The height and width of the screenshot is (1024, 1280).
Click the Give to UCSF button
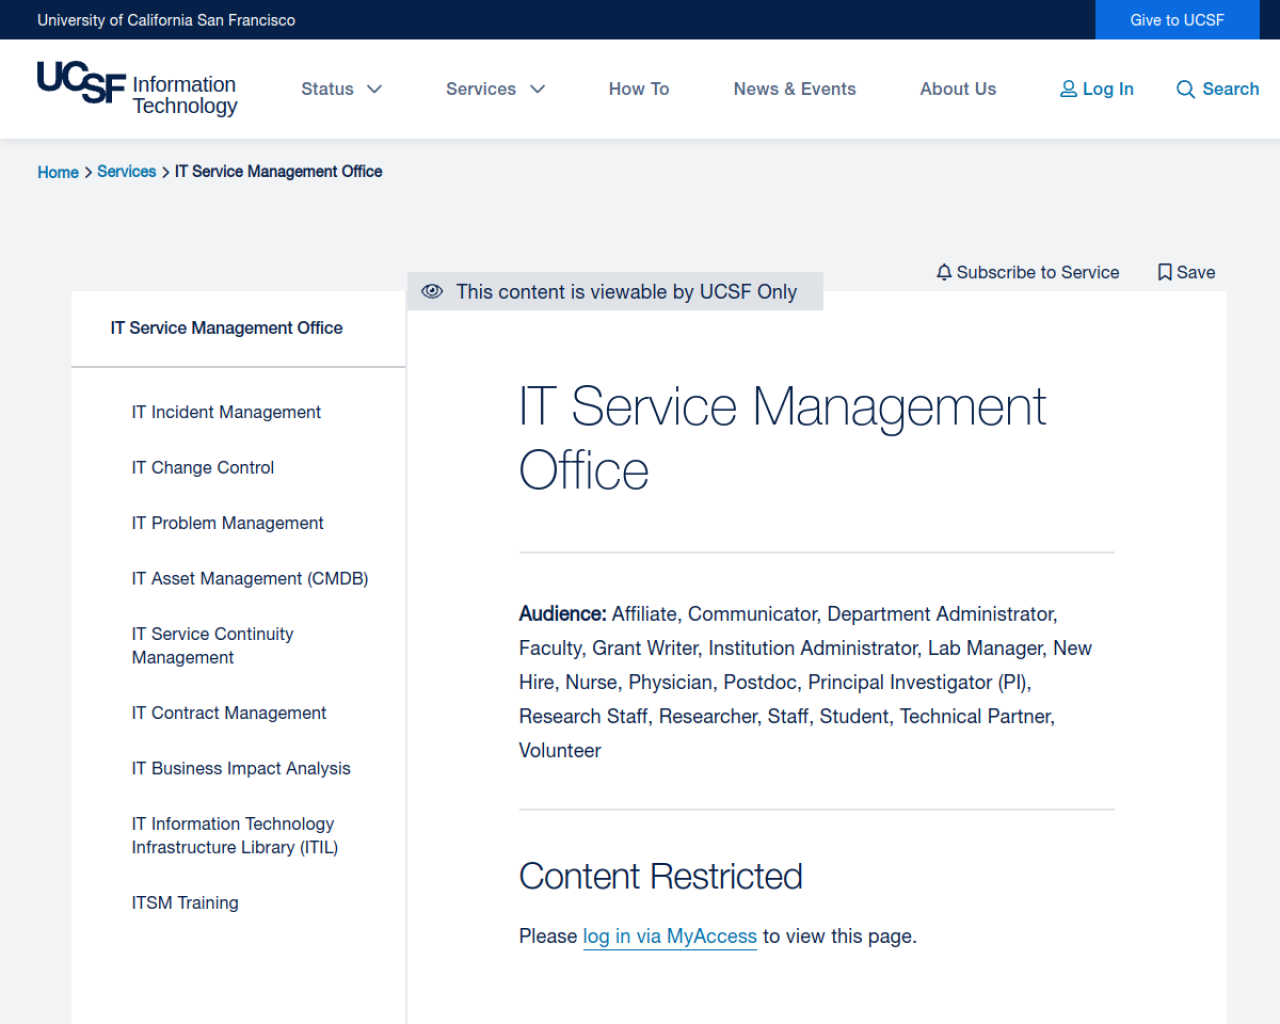(x=1177, y=20)
